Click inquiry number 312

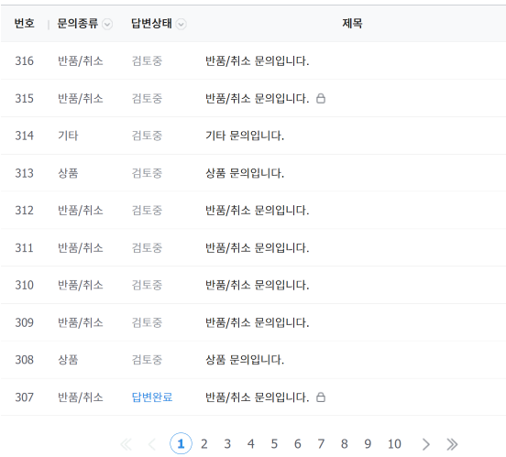[x=24, y=210]
